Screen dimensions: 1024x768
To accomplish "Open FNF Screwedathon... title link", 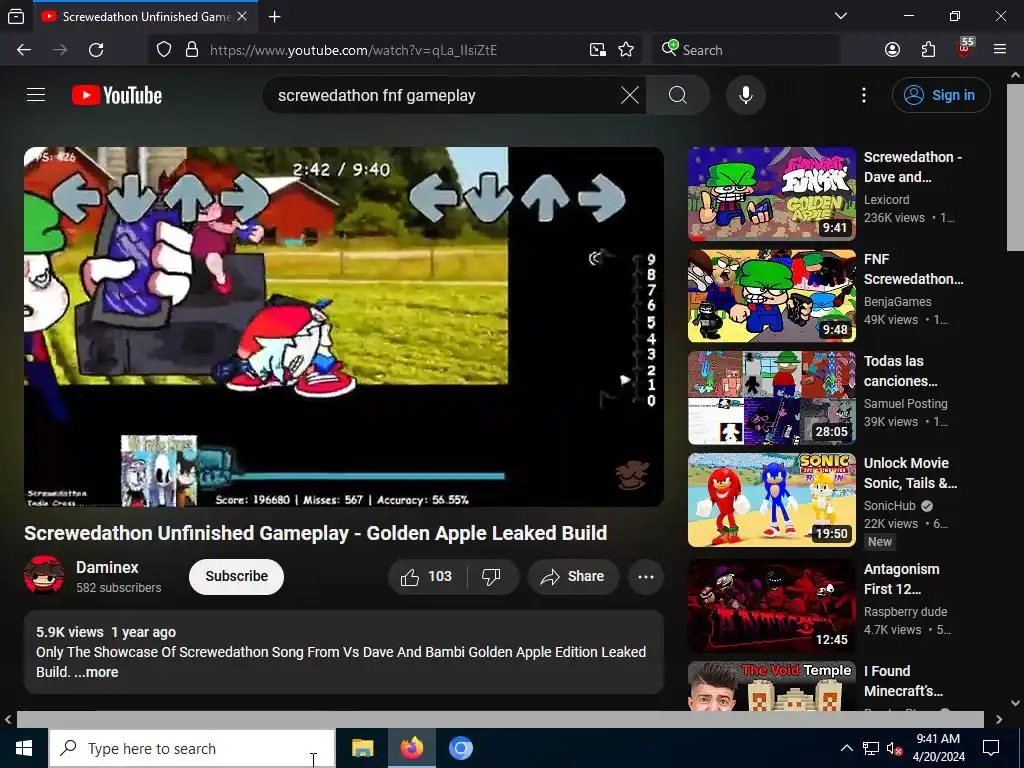I will [x=913, y=268].
